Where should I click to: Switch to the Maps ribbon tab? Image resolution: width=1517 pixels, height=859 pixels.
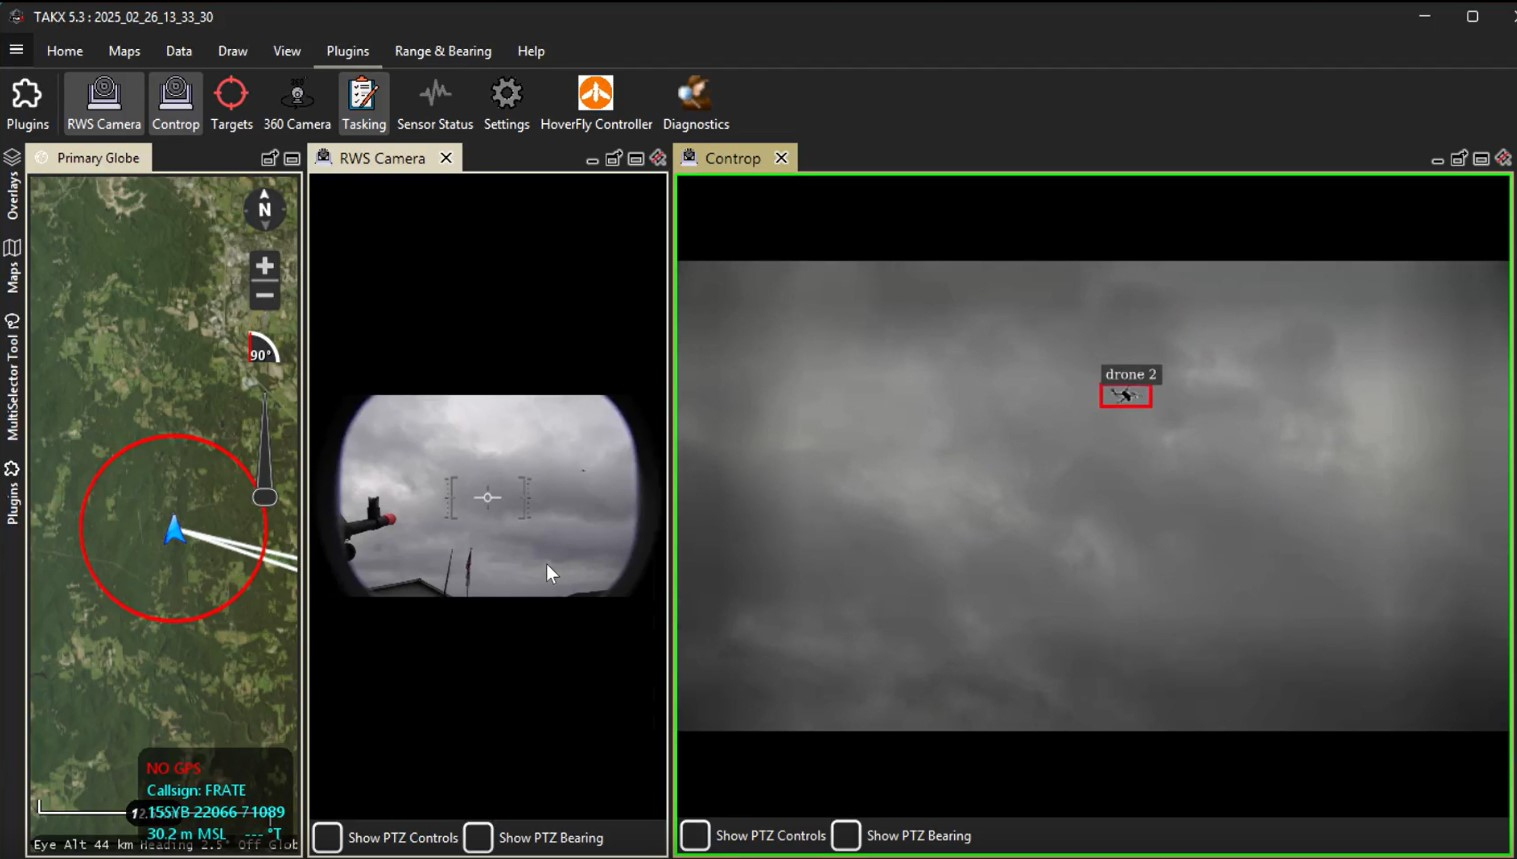(x=124, y=51)
